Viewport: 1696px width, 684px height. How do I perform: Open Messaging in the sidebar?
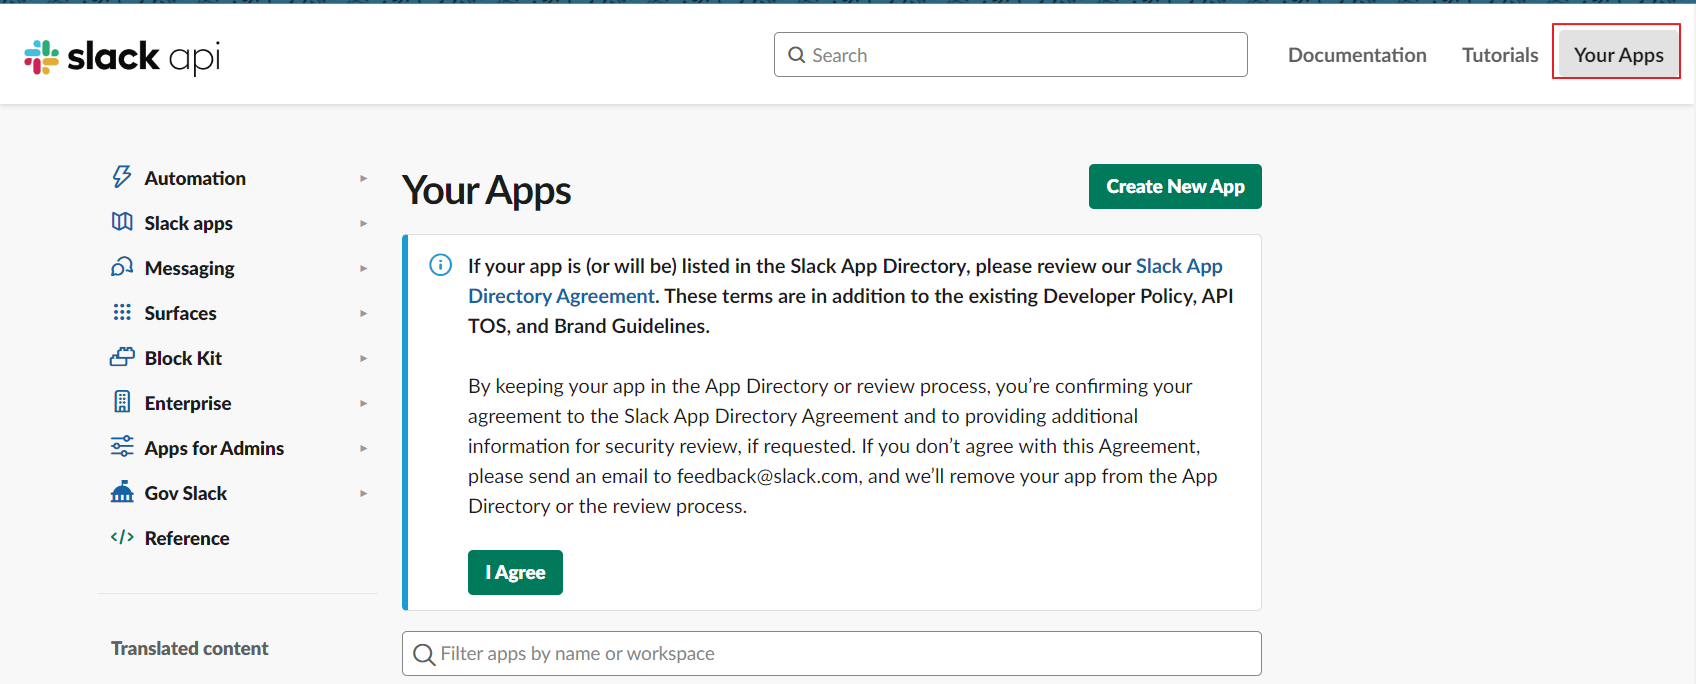[x=189, y=268]
